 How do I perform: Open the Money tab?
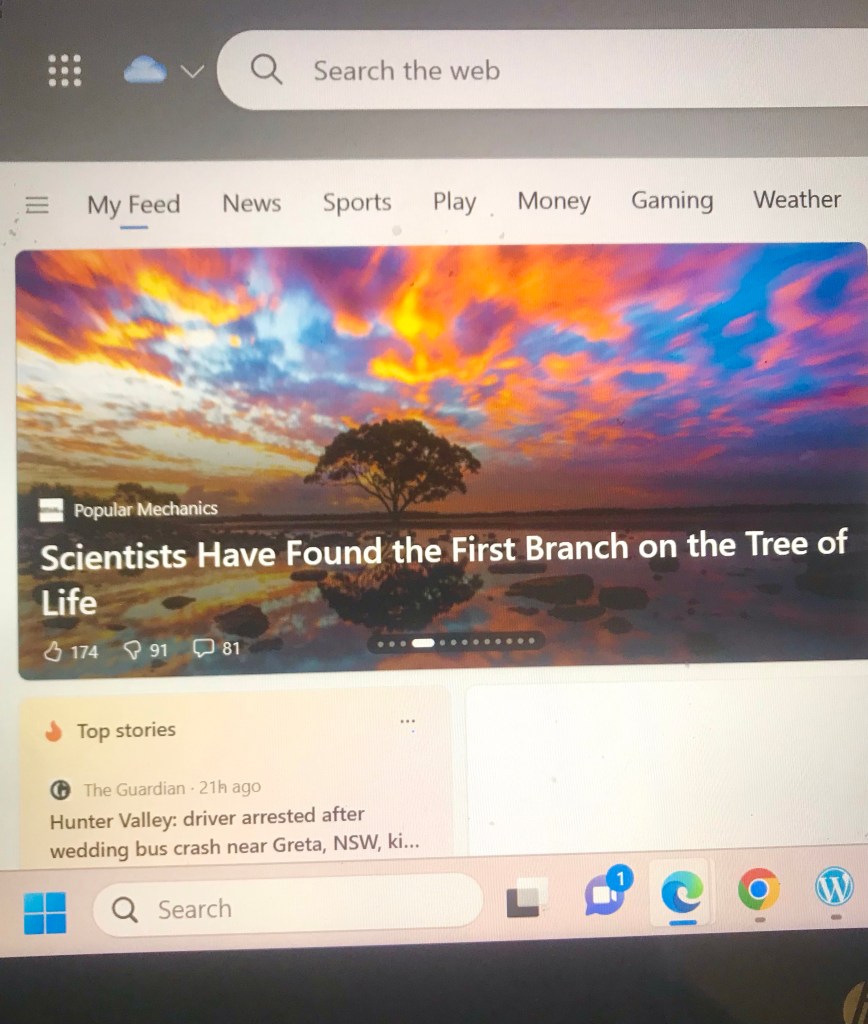[554, 200]
